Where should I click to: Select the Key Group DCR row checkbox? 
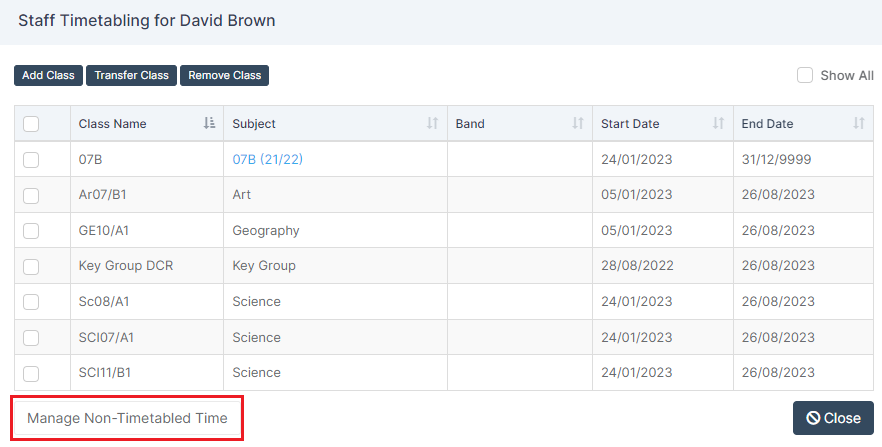coord(31,267)
